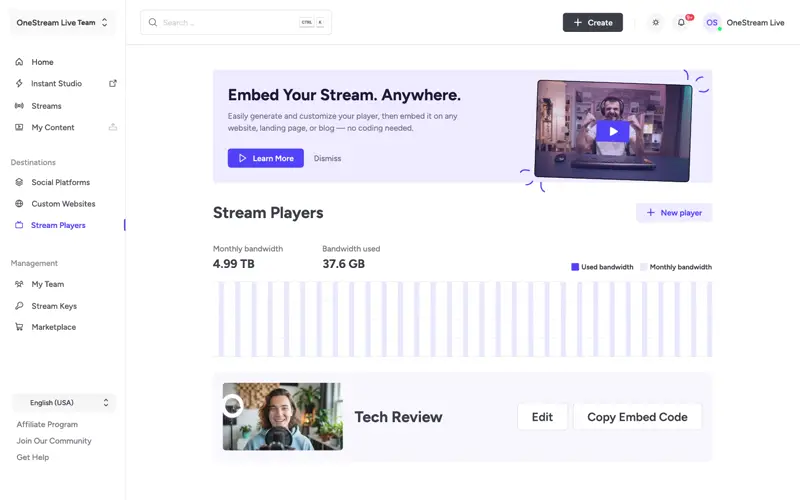Screen dimensions: 800x500
Task: Edit the Tech Review player
Action: (x=542, y=417)
